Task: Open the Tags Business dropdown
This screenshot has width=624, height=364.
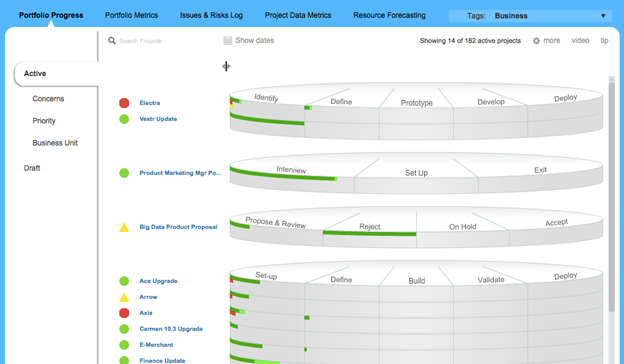Action: click(530, 16)
